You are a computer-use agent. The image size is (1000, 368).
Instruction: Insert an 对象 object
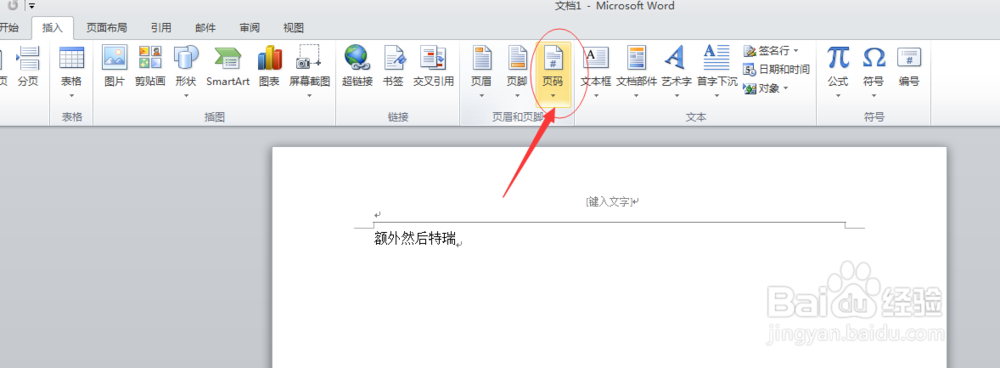tap(765, 88)
